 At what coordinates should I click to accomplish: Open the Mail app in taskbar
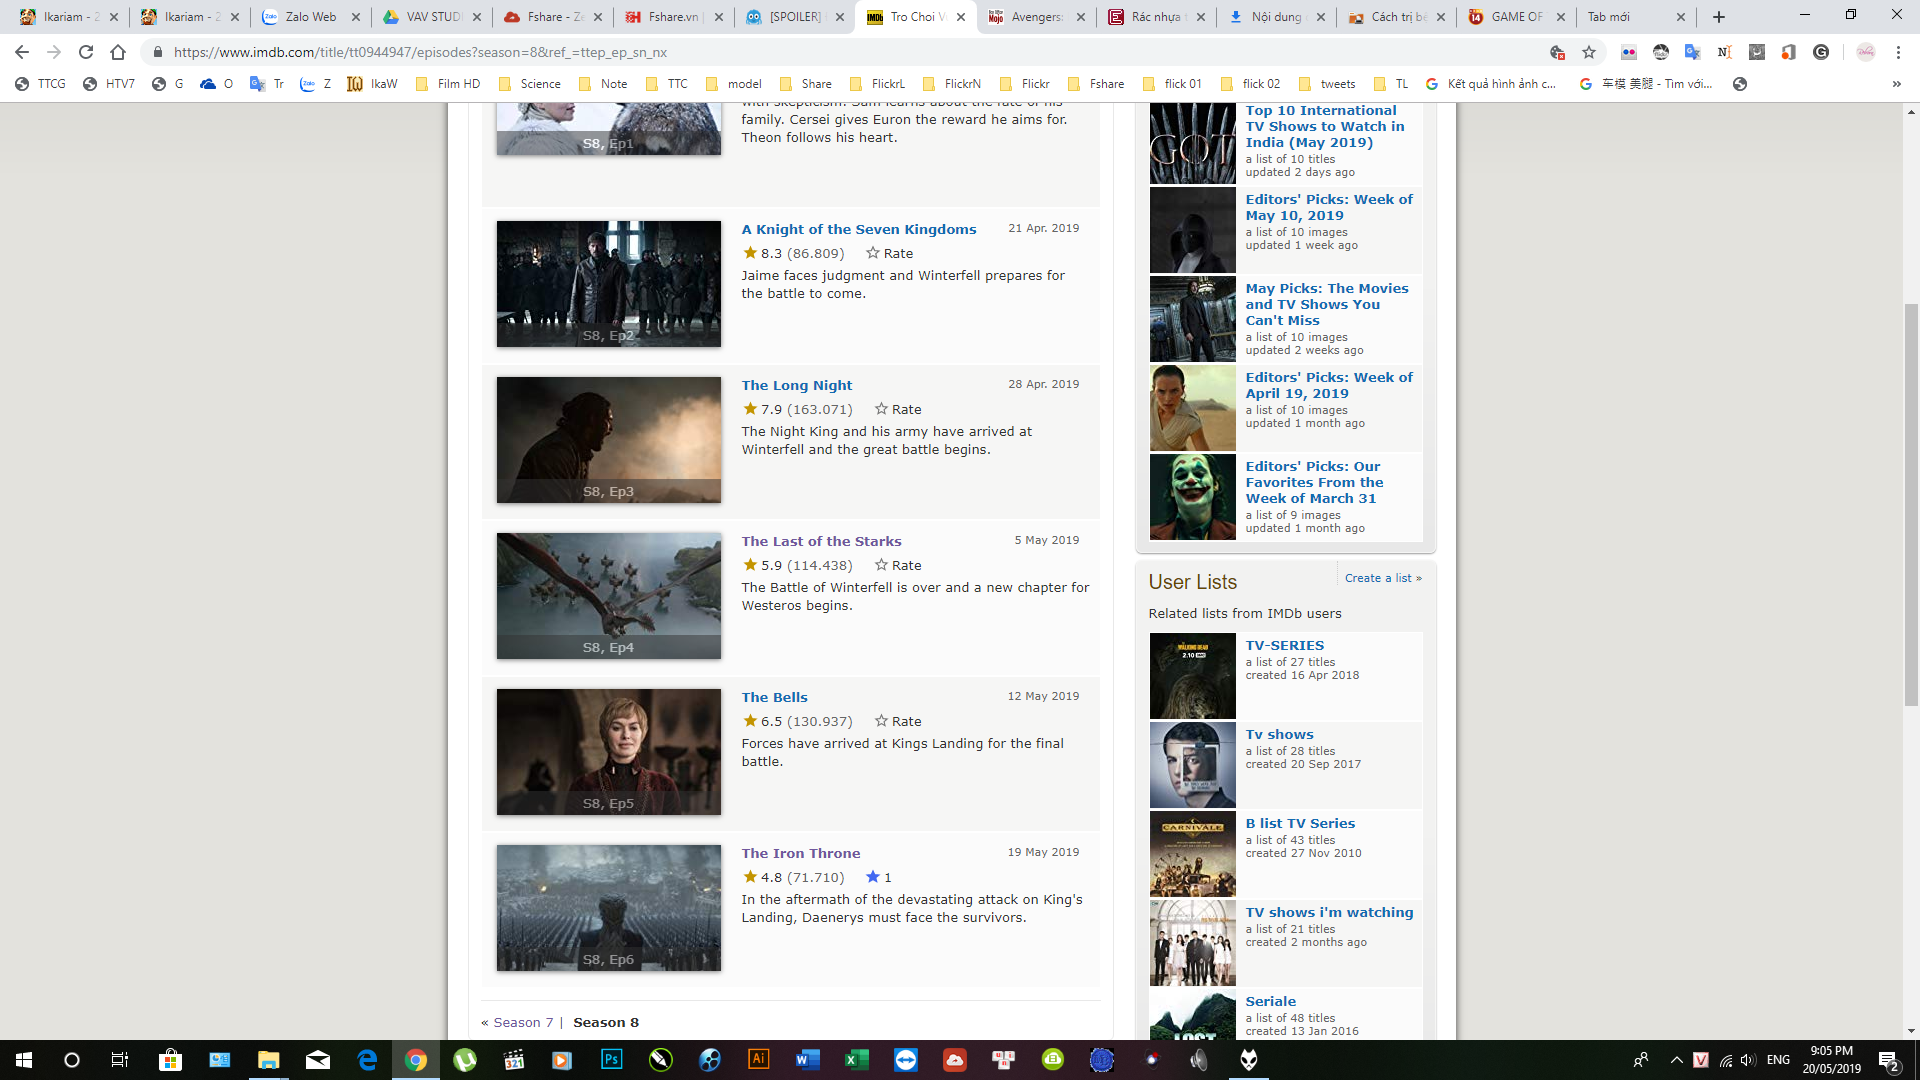click(x=318, y=1060)
